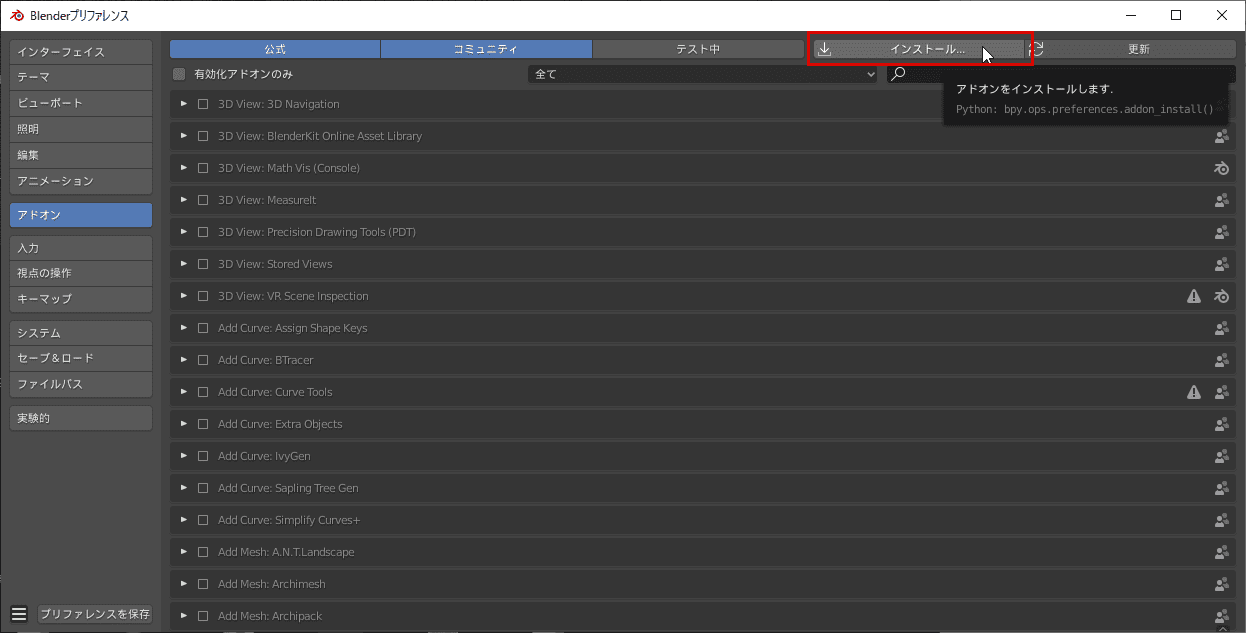Click the community icon on Stored Views row
Screen dimensions: 1246x633
[x=1221, y=264]
